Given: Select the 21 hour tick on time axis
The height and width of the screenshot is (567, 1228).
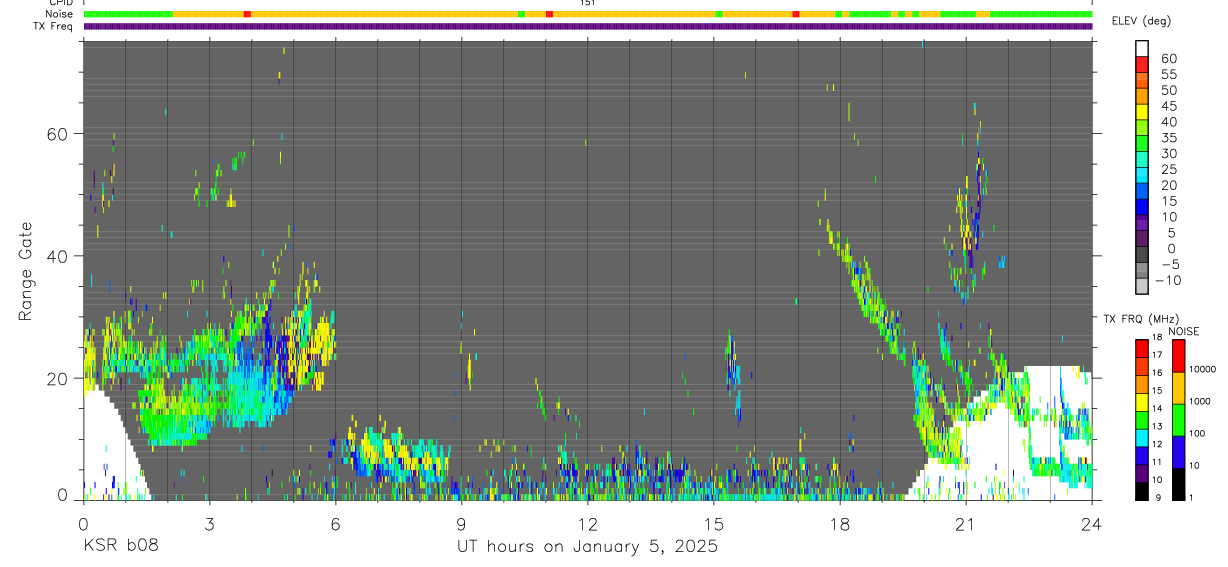Looking at the screenshot, I should [965, 523].
